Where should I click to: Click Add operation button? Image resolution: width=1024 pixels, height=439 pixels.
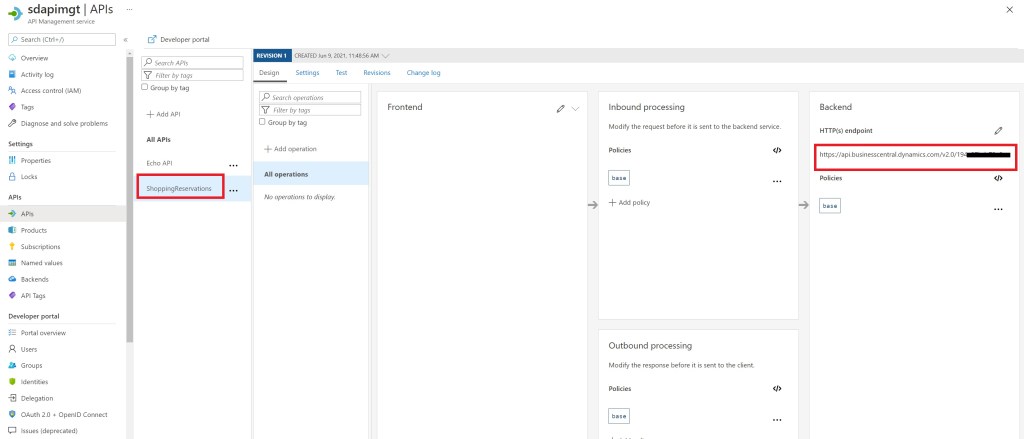(291, 148)
